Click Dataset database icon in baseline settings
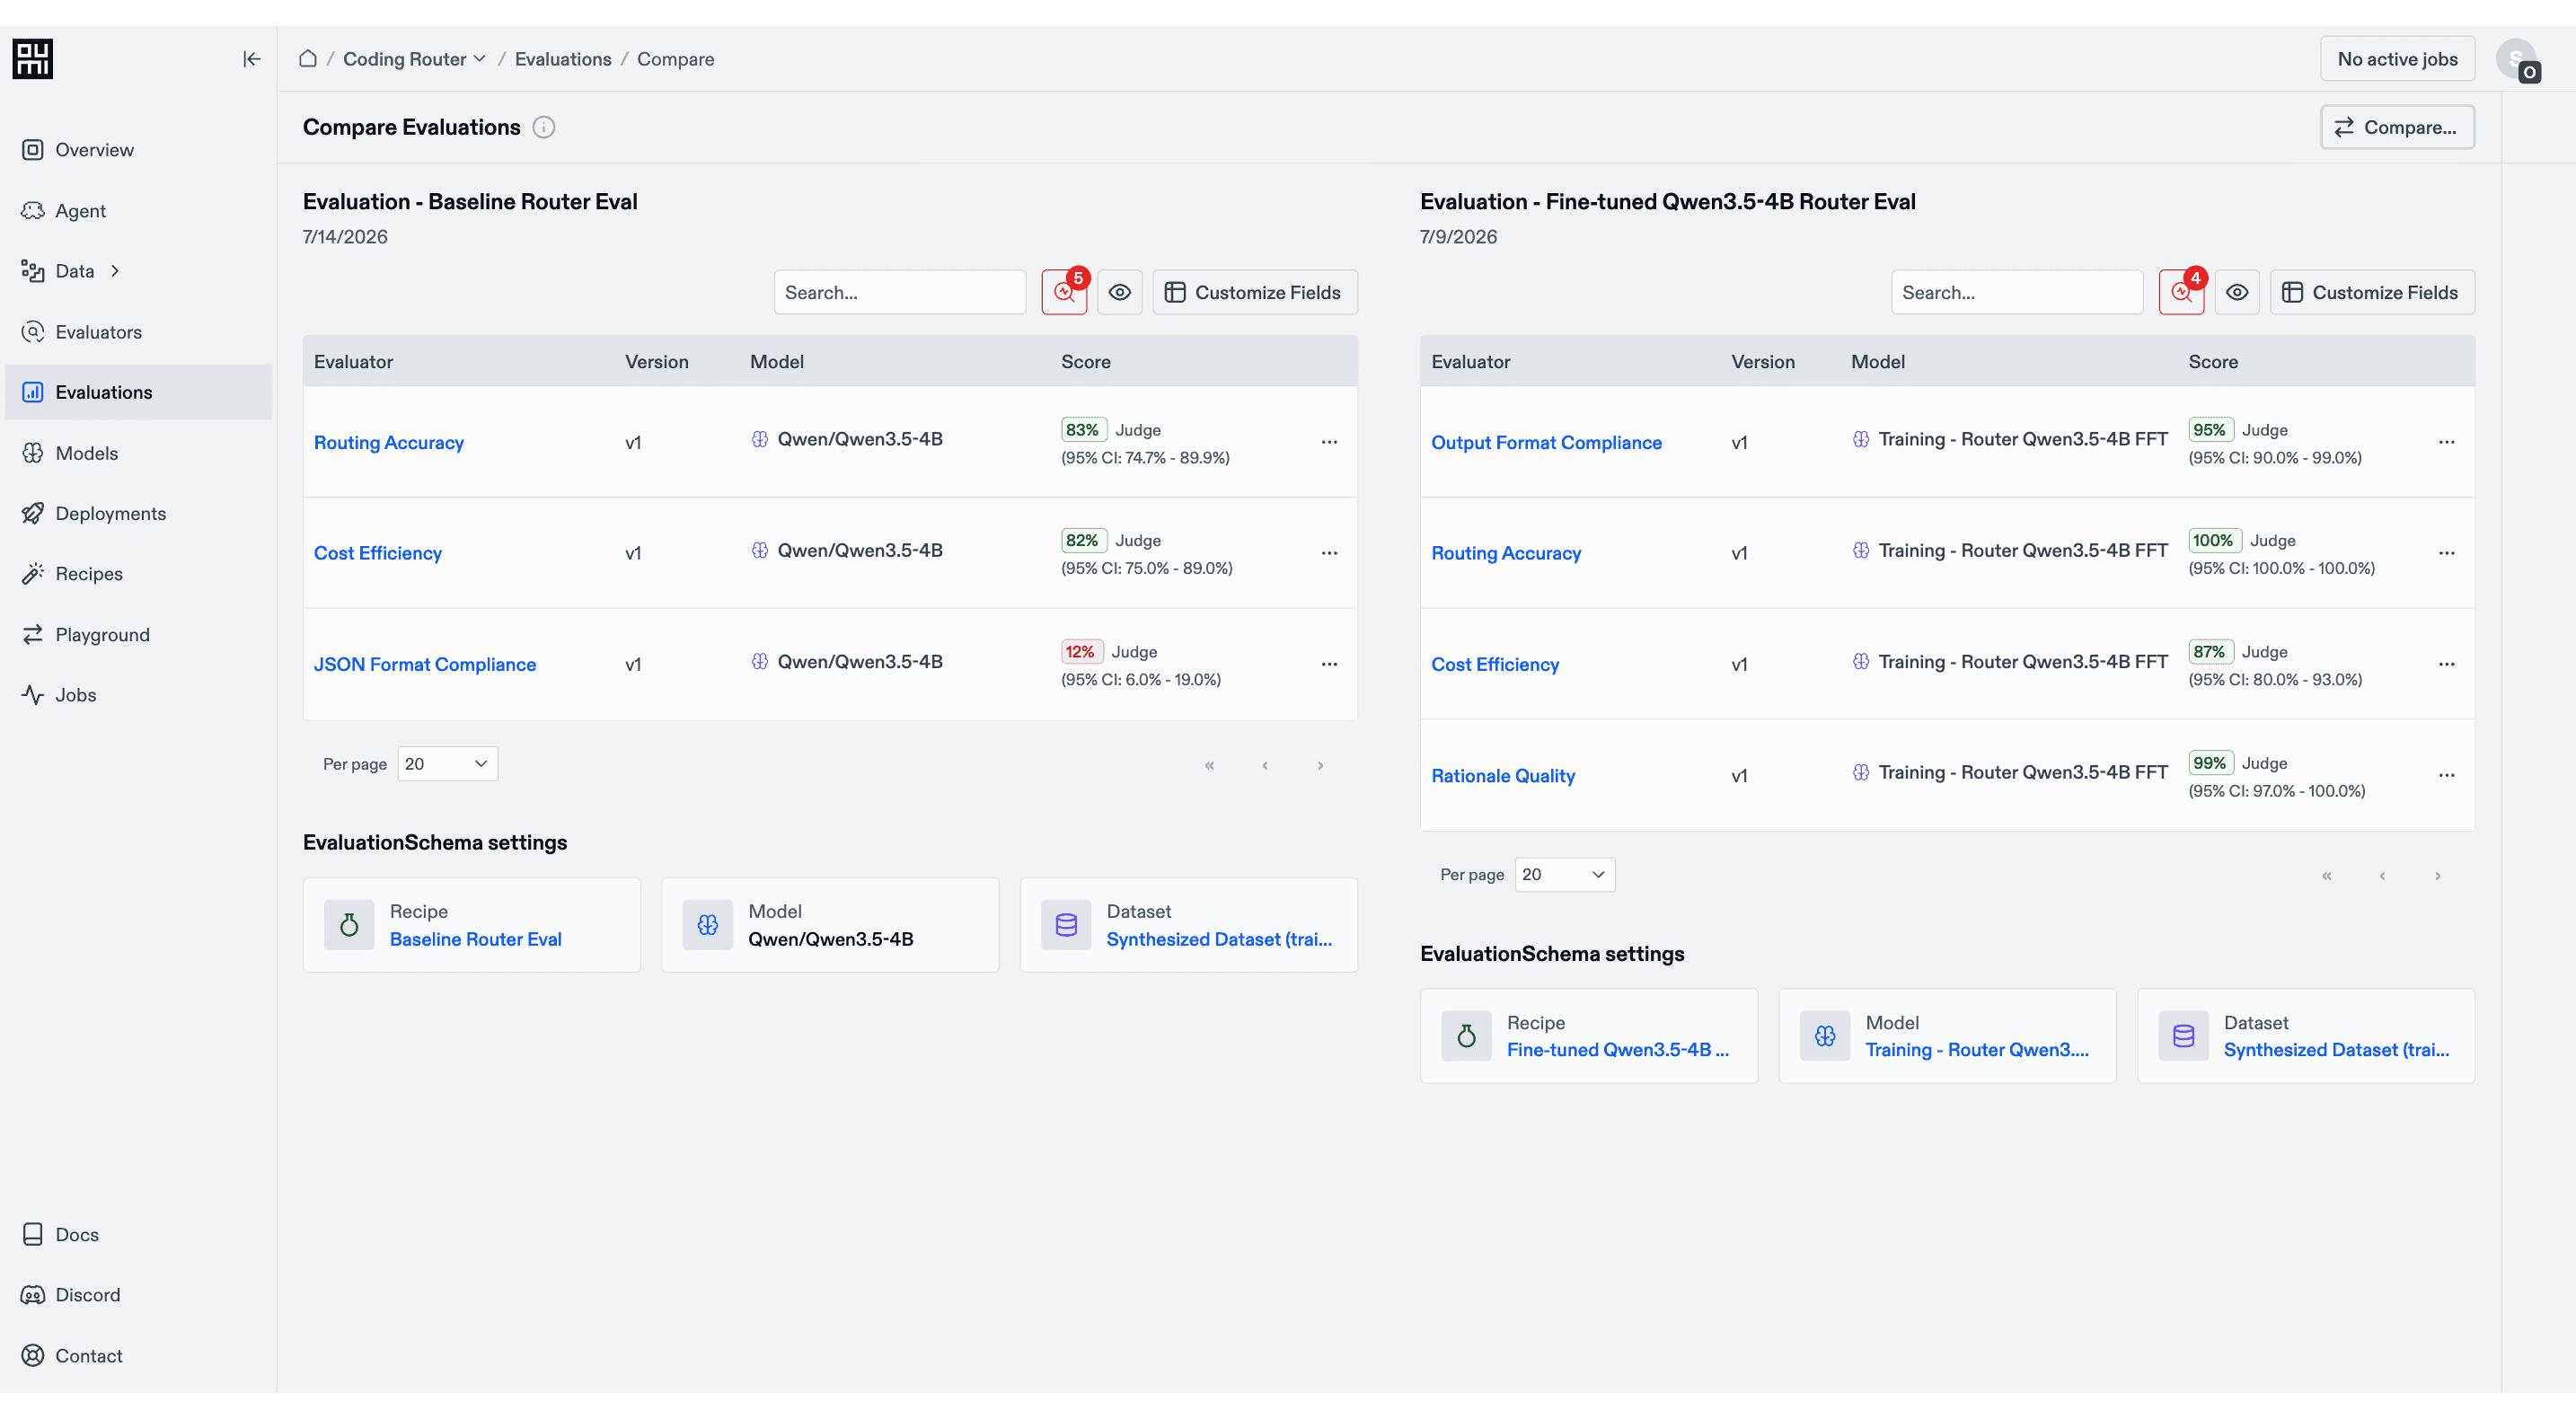2576x1419 pixels. (1066, 925)
